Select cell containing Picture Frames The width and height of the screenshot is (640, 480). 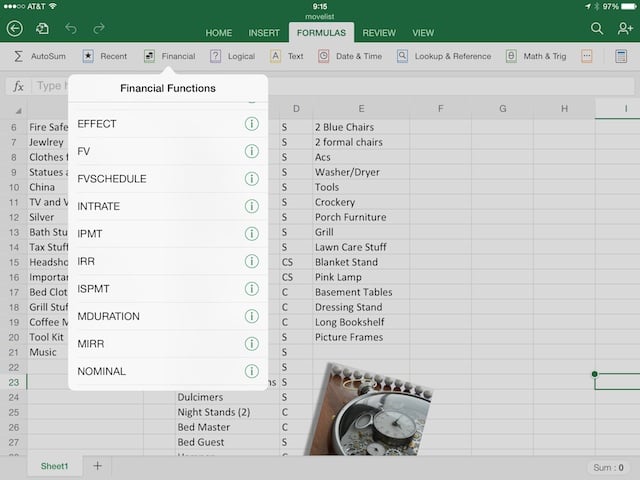tap(361, 337)
